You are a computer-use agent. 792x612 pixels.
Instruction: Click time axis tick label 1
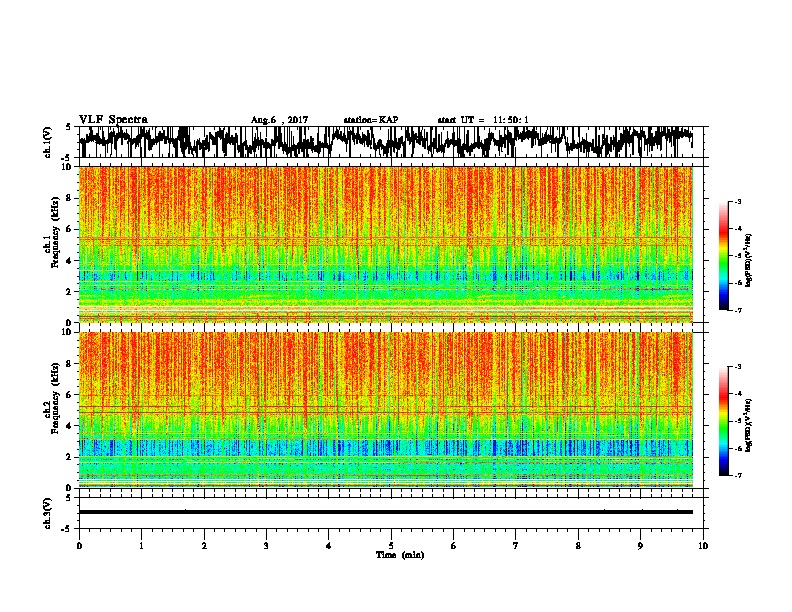[x=141, y=546]
